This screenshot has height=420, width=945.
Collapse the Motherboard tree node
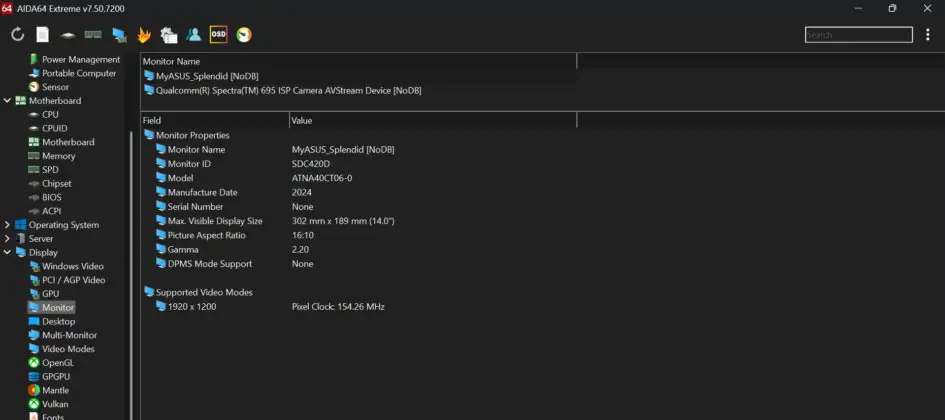point(7,101)
